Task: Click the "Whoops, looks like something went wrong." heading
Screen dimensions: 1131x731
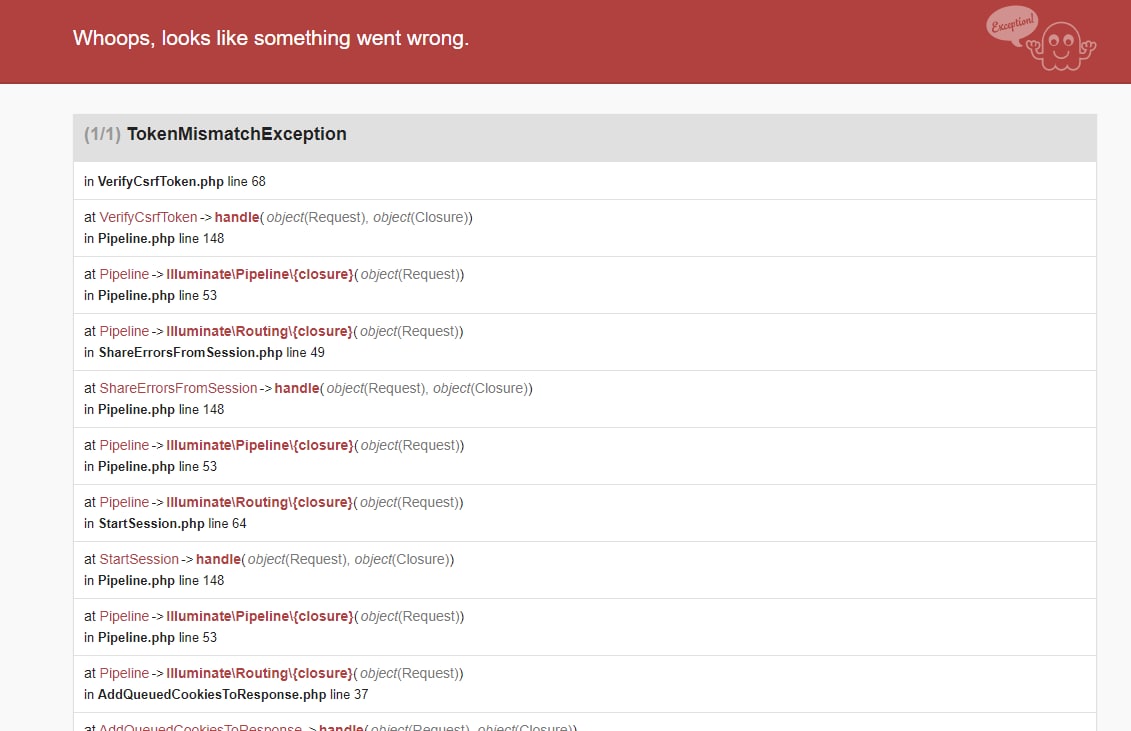Action: pos(270,38)
